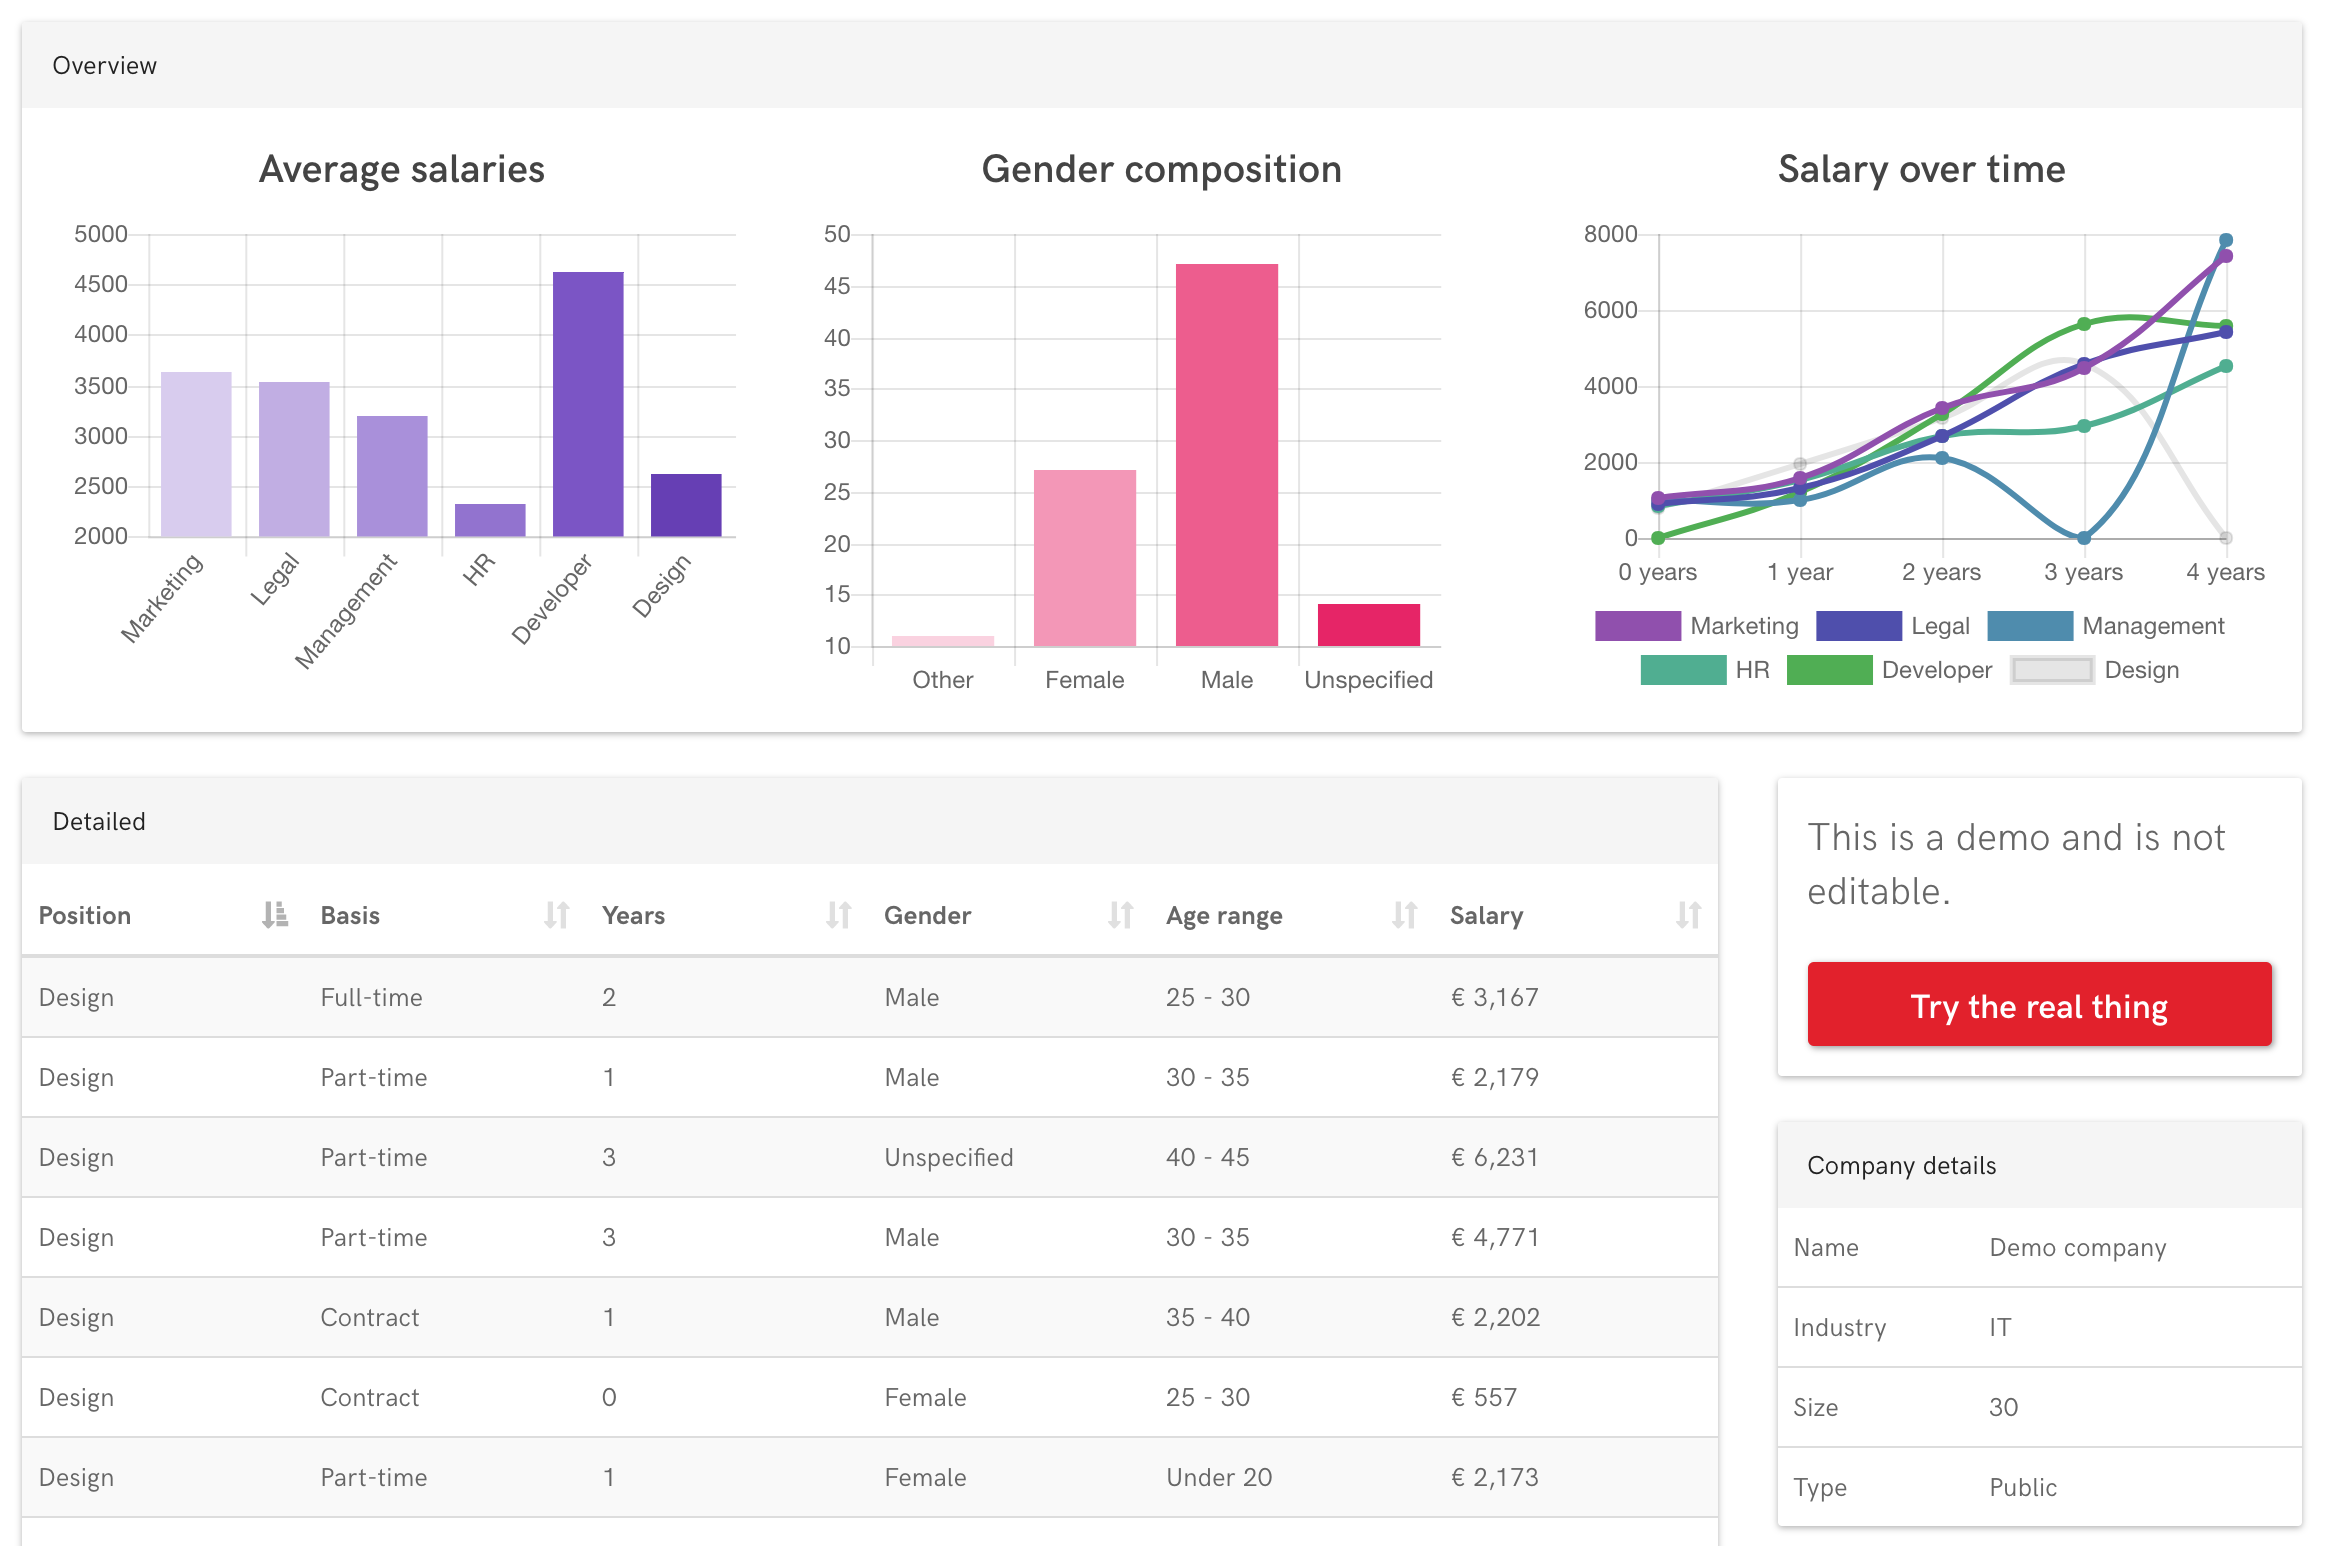
Task: Show or hide Design legend item
Action: point(2052,670)
